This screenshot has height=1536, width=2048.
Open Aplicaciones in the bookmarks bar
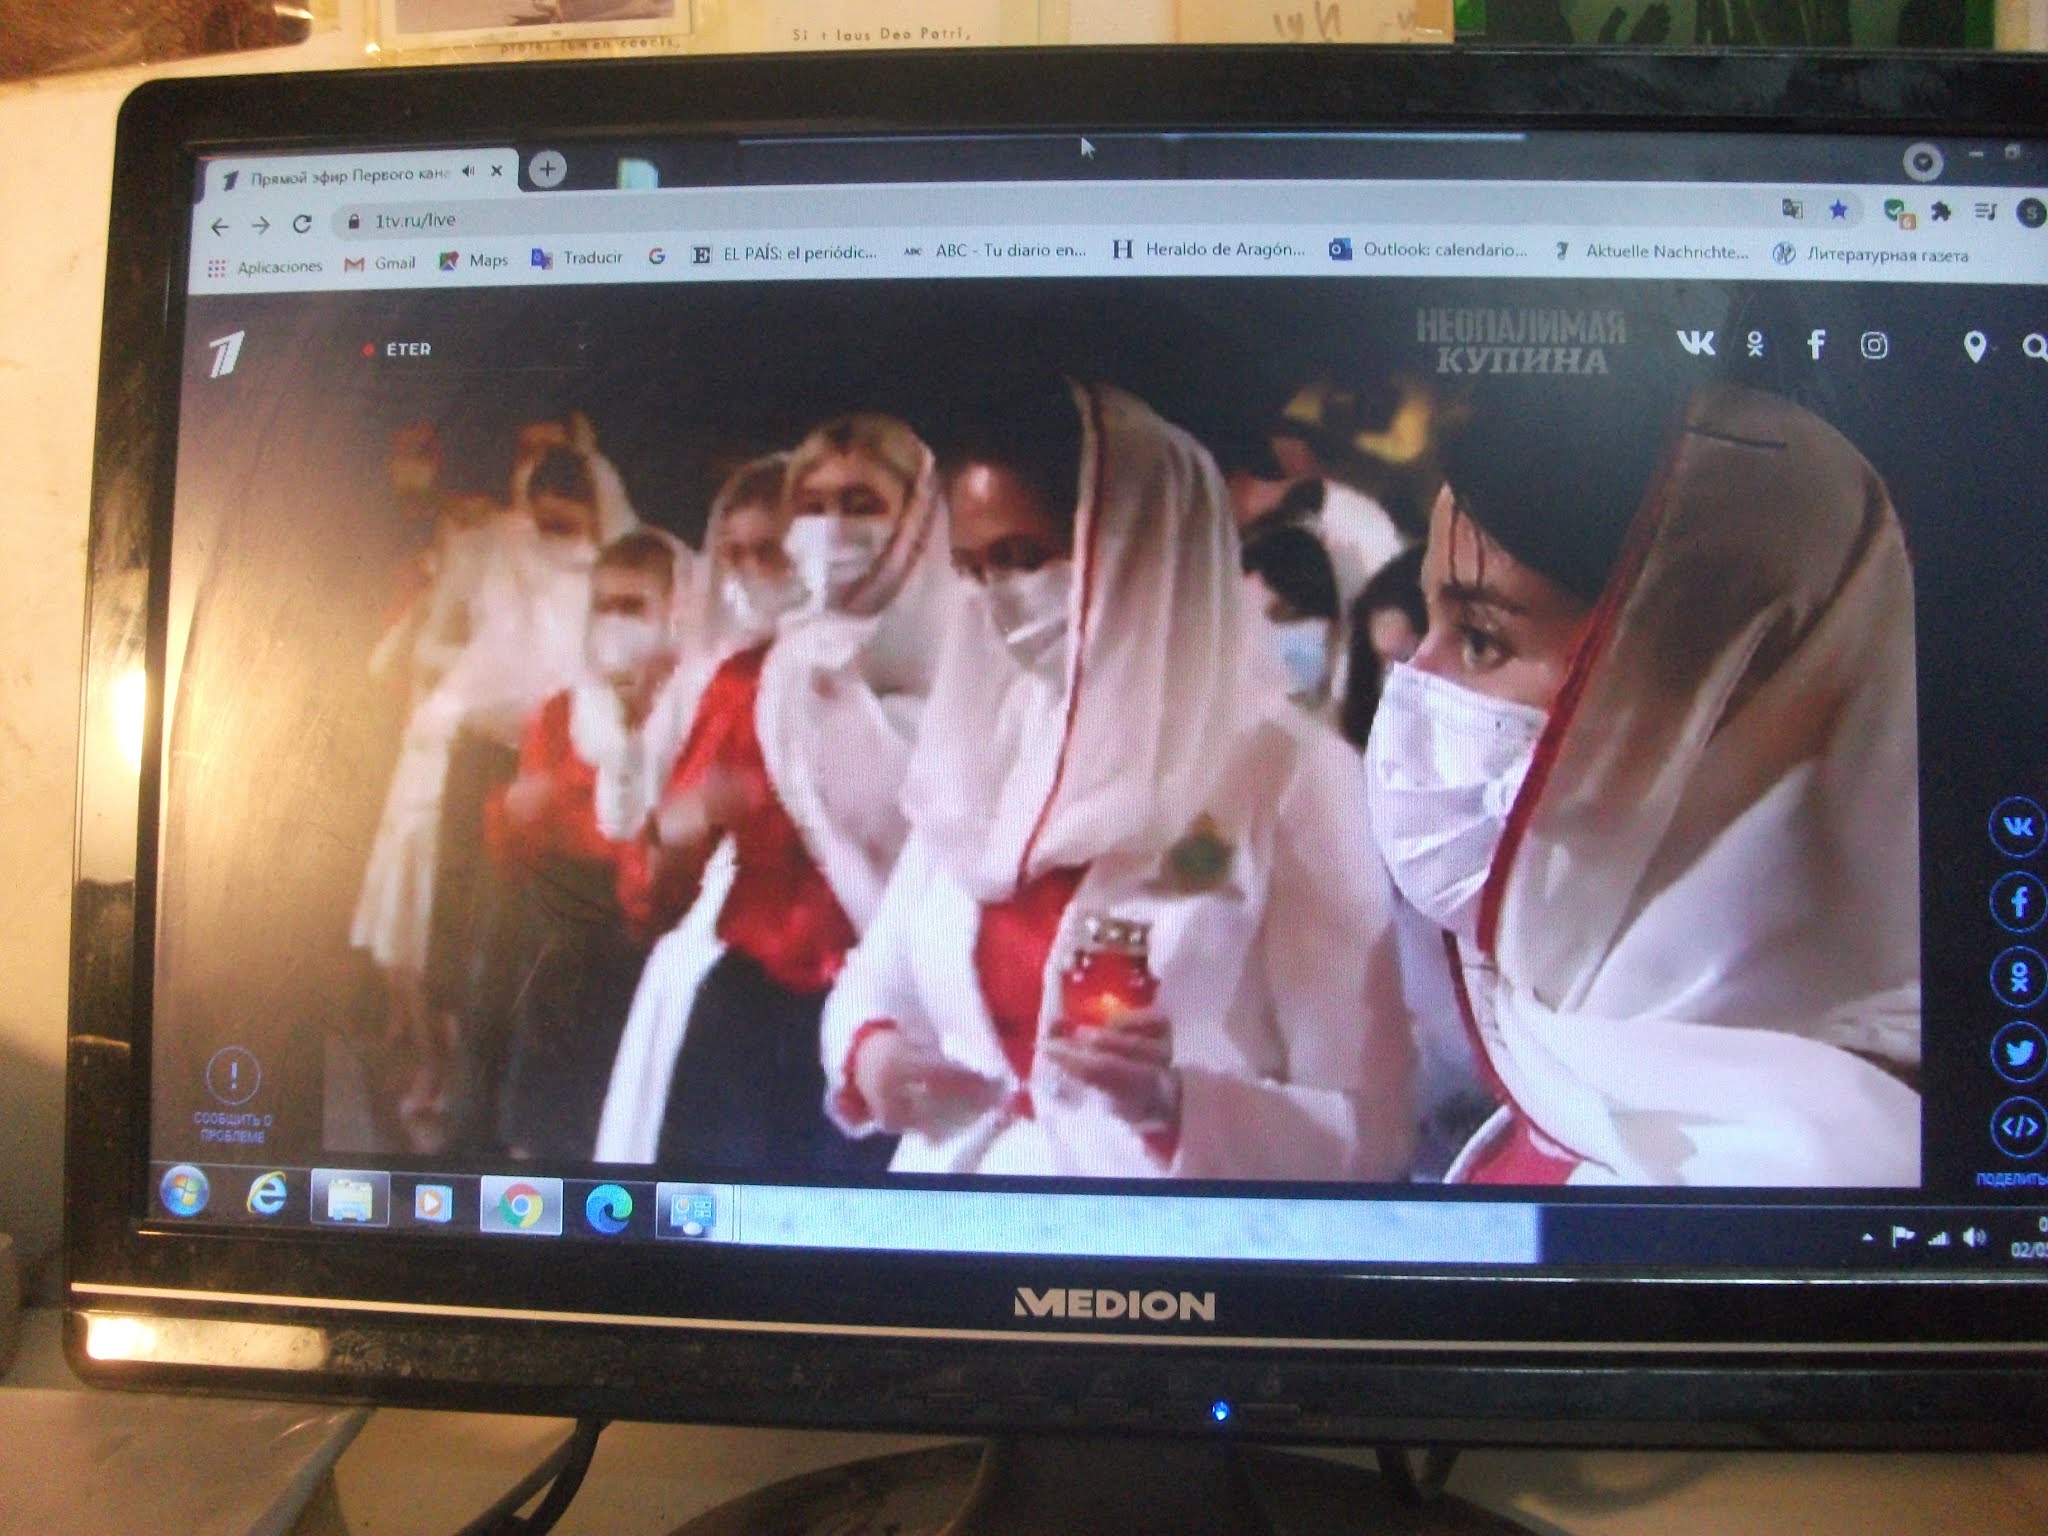266,267
